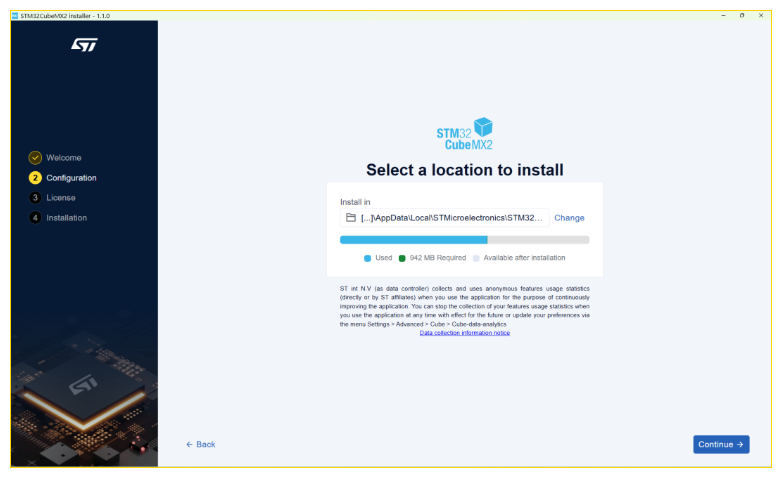Open the Data collection information notice
782x479 pixels.
click(x=465, y=333)
